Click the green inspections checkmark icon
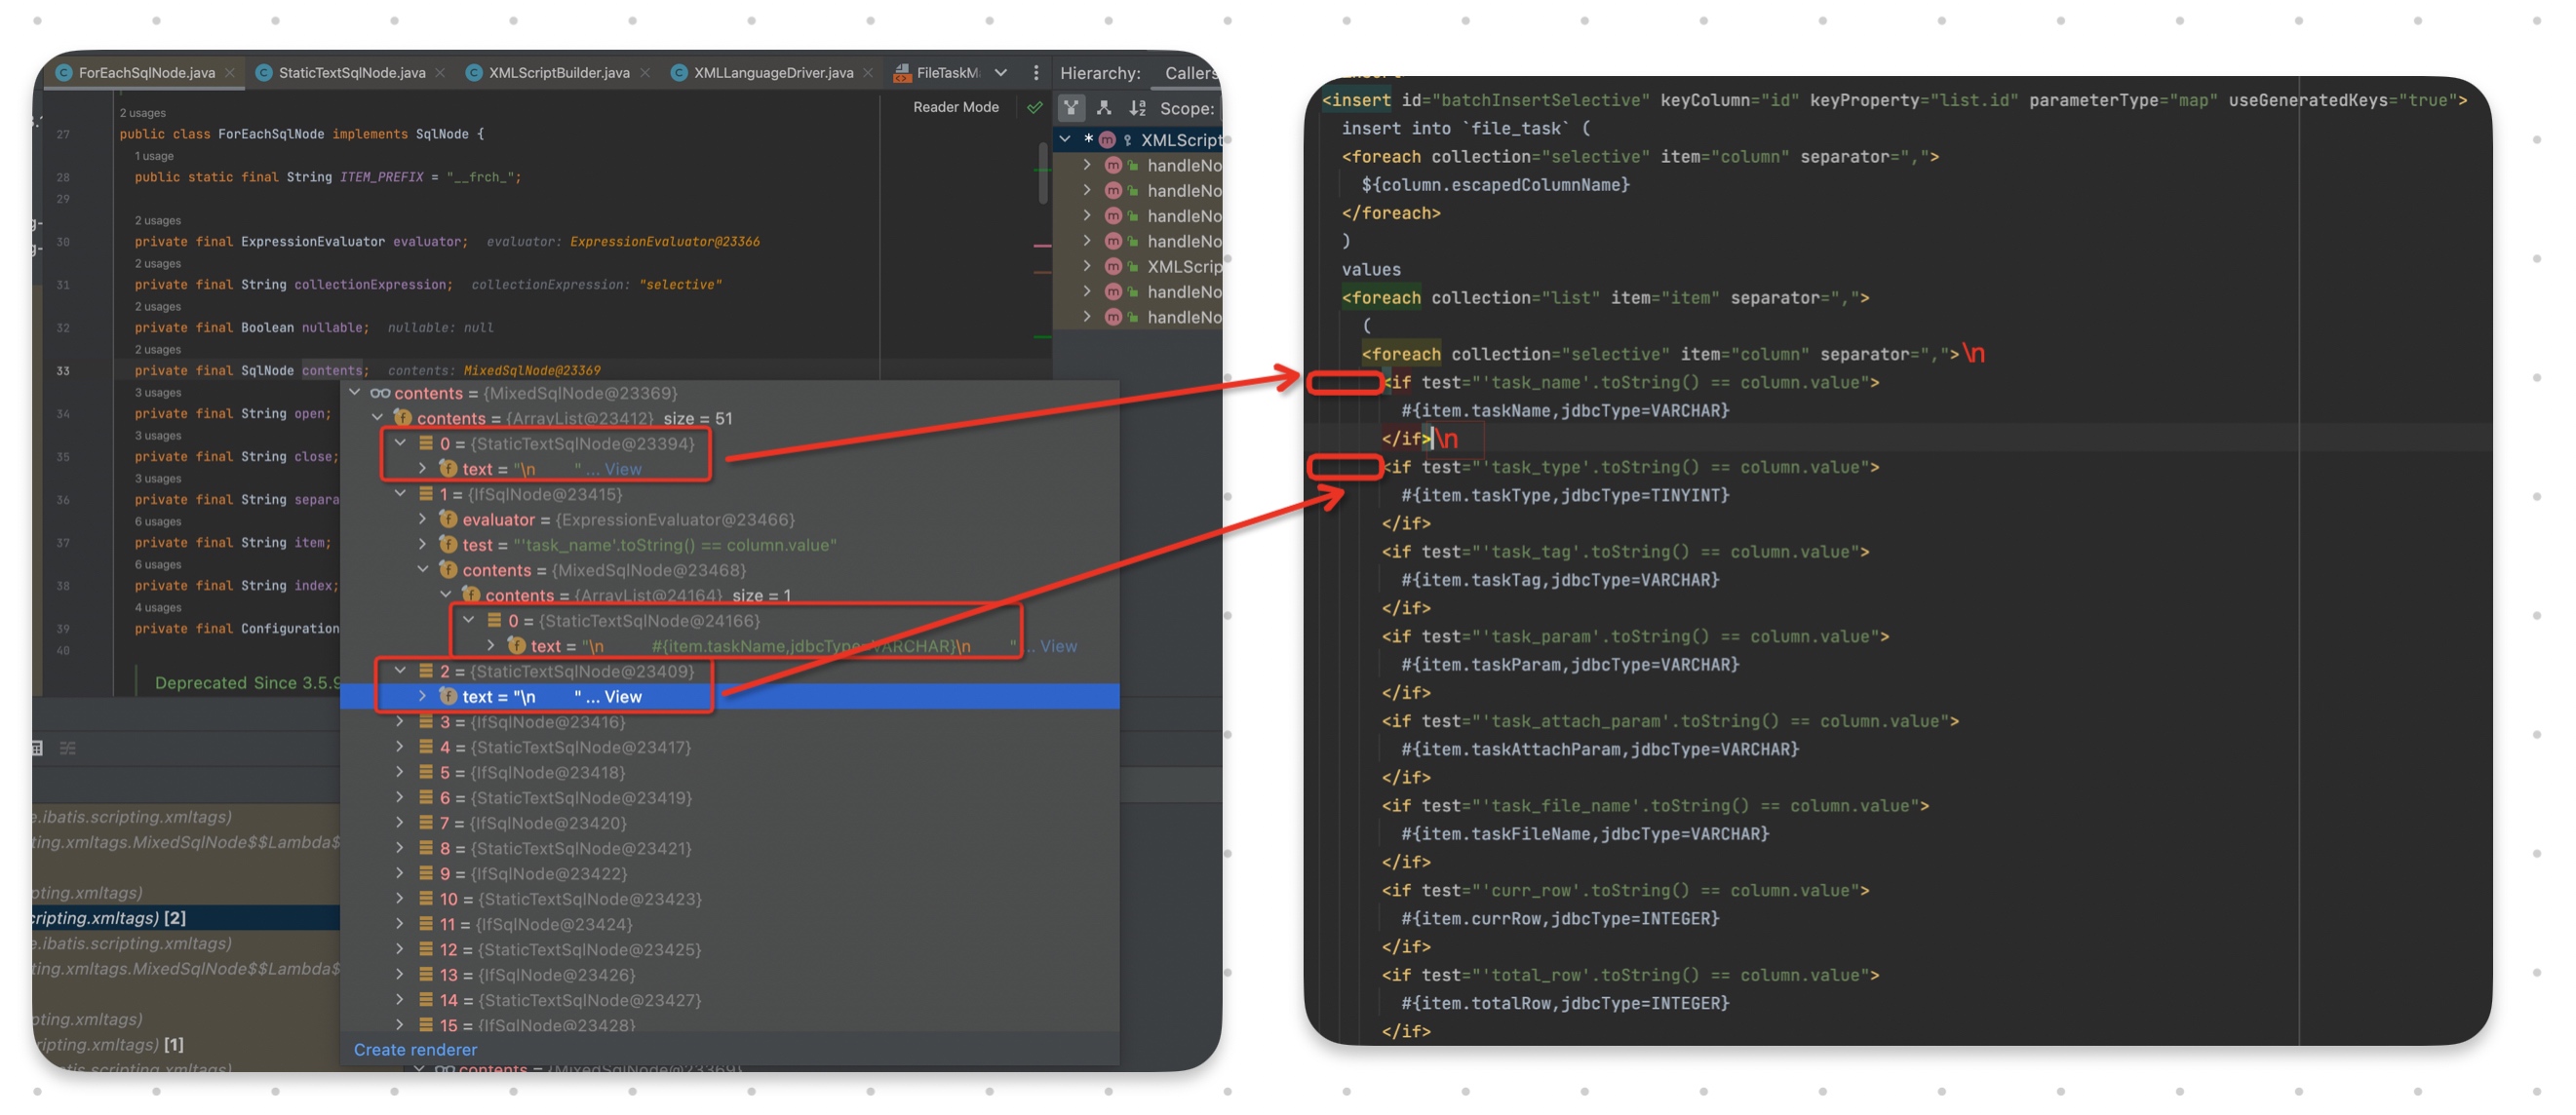 [x=1034, y=107]
